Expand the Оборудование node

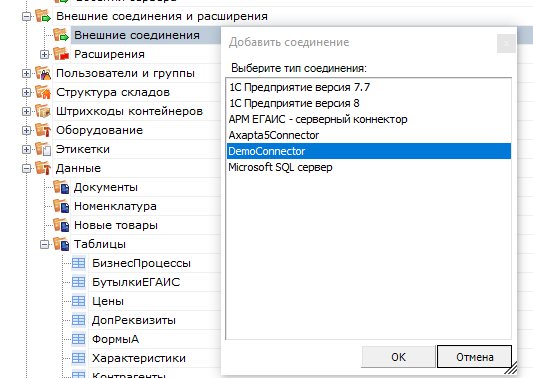click(x=26, y=131)
